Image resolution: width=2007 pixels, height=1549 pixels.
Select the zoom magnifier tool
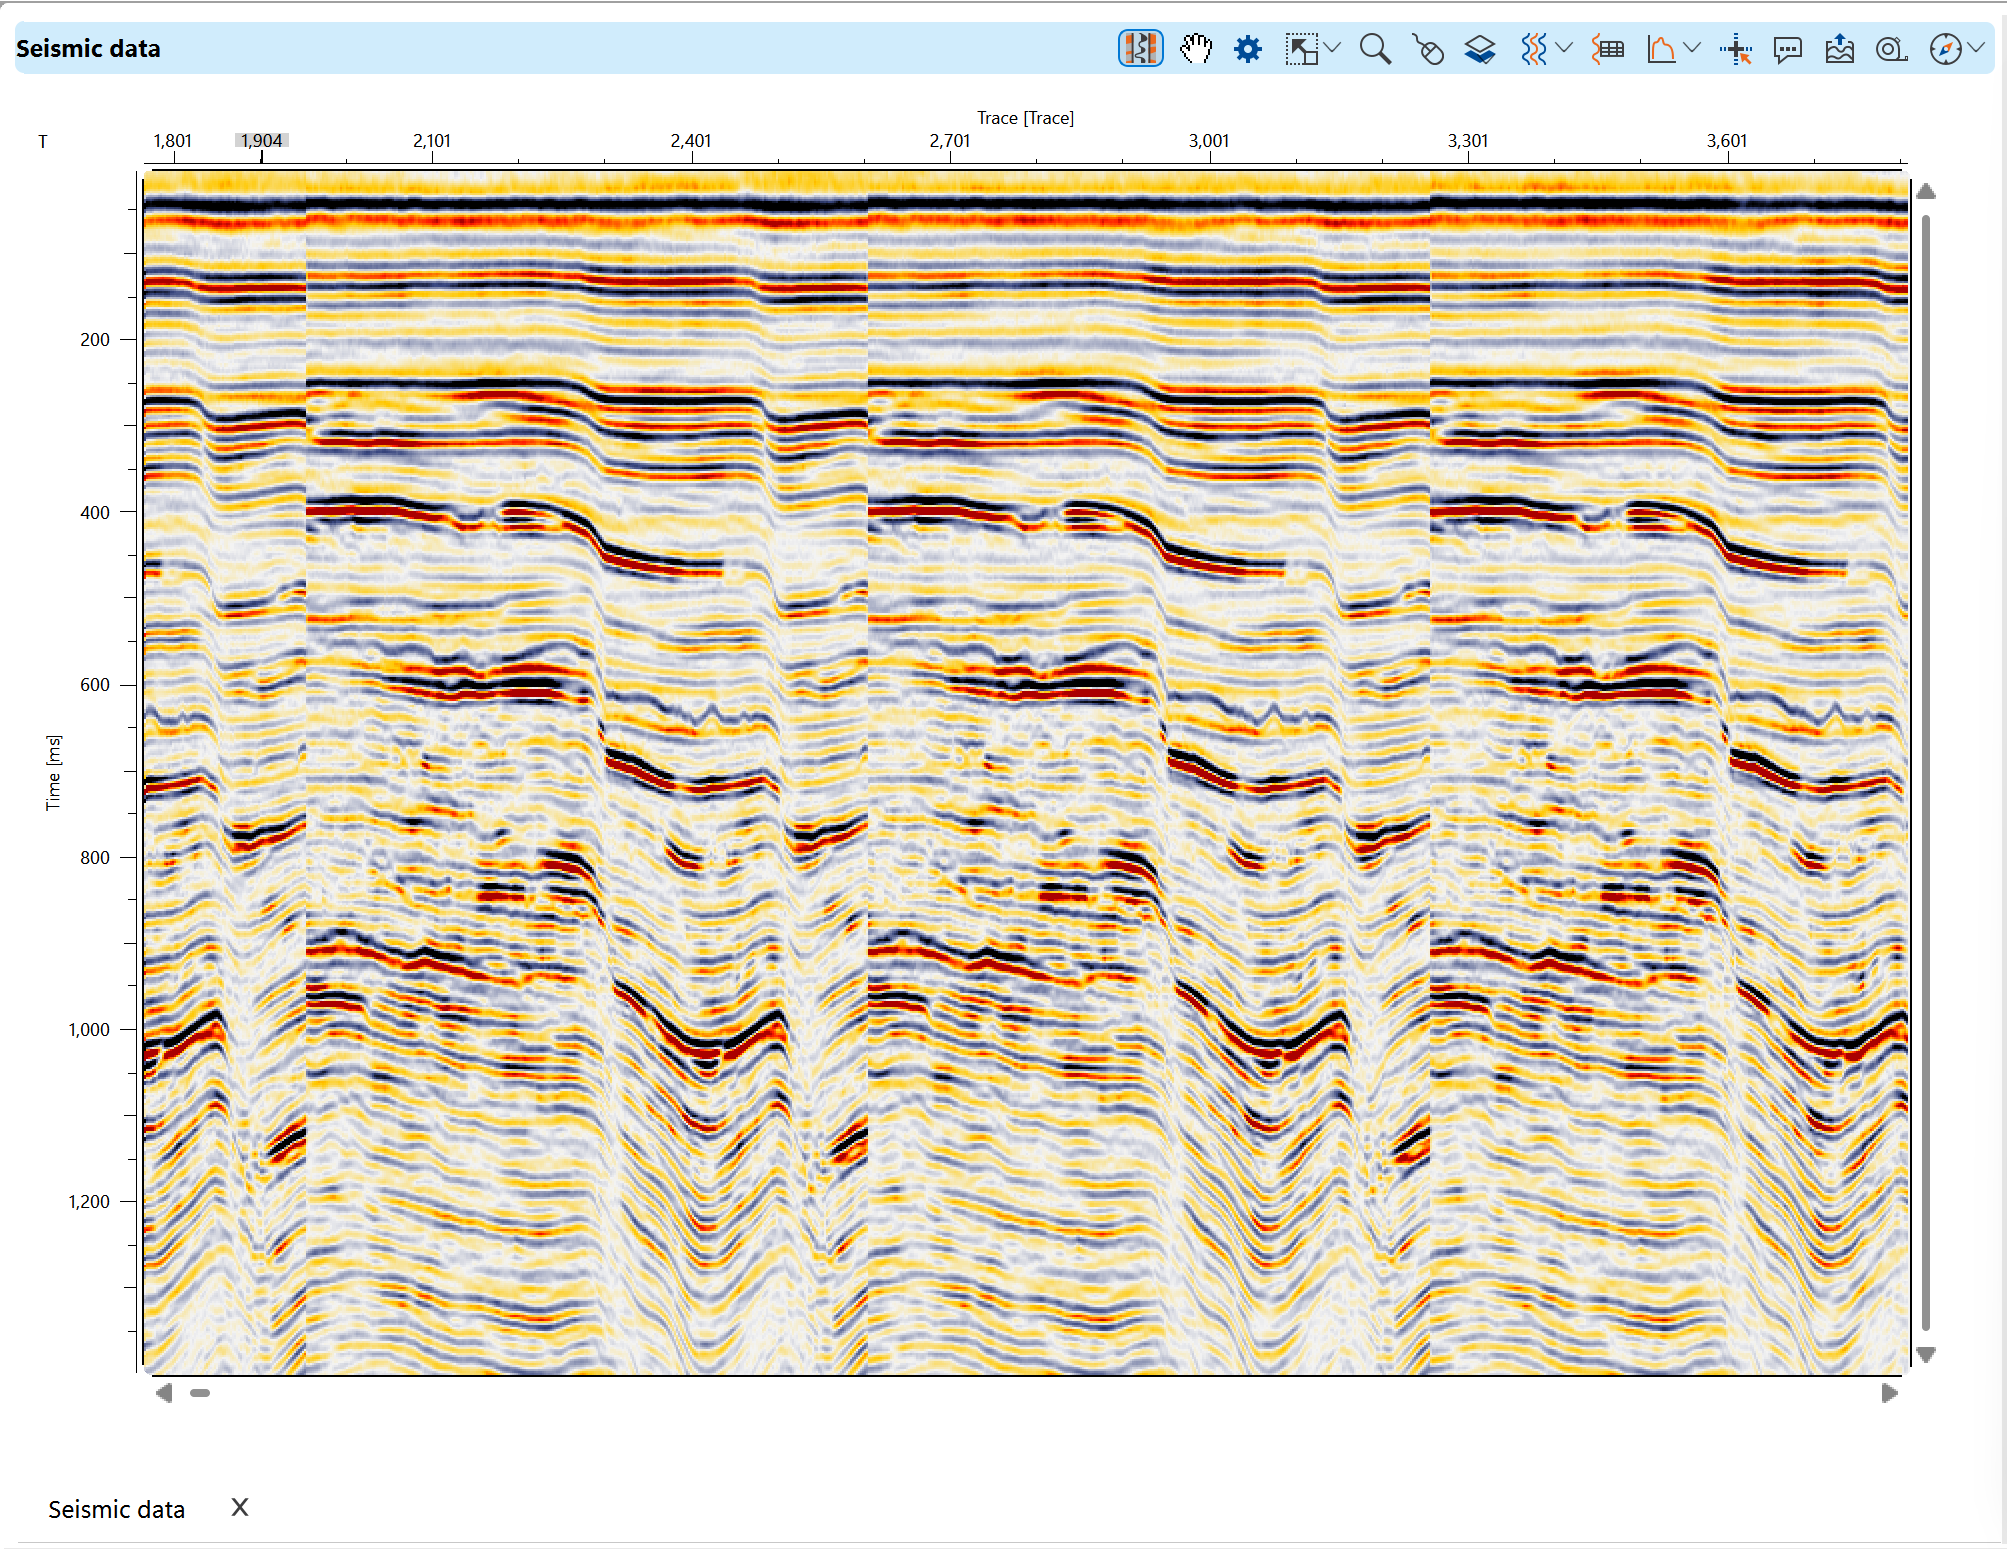point(1375,47)
